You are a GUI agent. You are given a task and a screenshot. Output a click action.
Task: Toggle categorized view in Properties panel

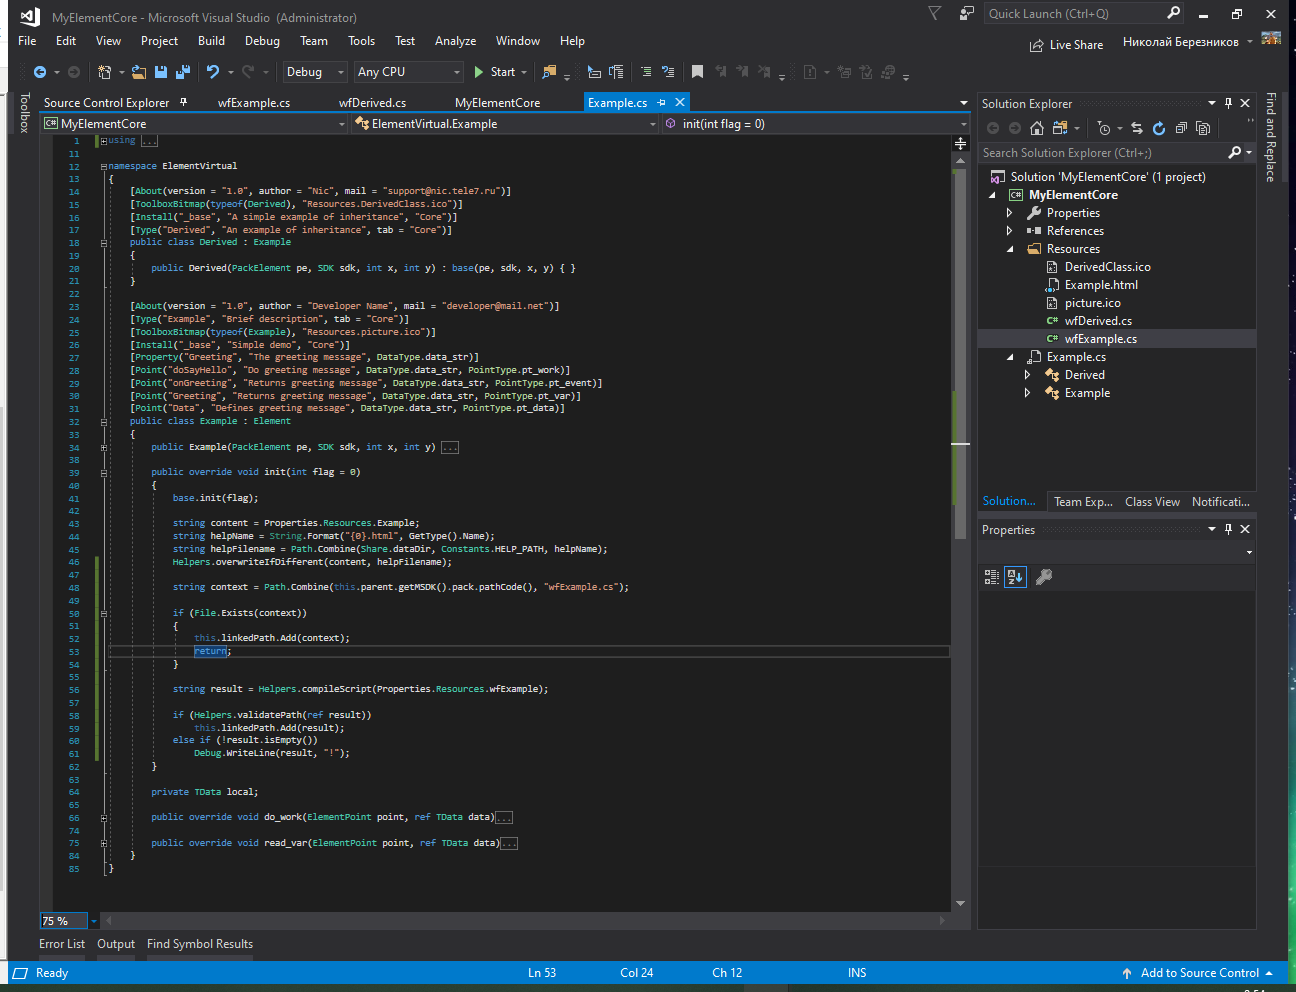click(991, 577)
